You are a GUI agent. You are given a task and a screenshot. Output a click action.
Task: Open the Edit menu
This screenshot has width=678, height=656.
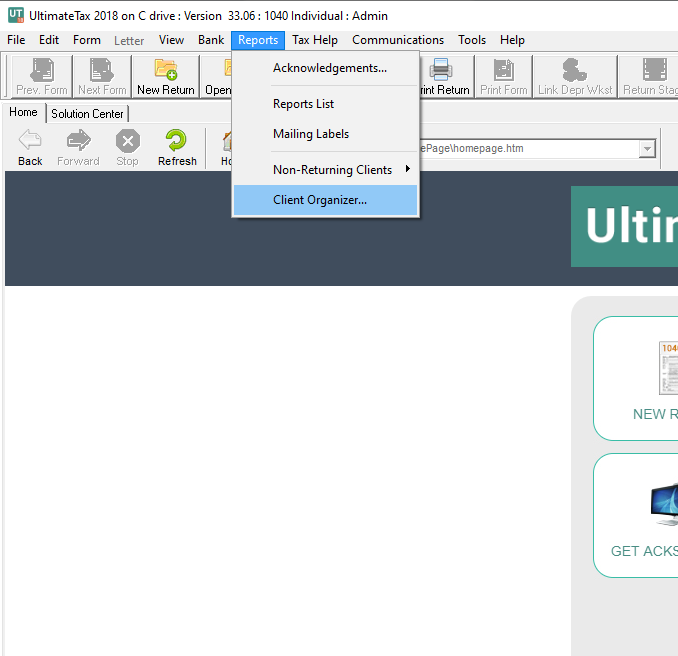(x=49, y=40)
